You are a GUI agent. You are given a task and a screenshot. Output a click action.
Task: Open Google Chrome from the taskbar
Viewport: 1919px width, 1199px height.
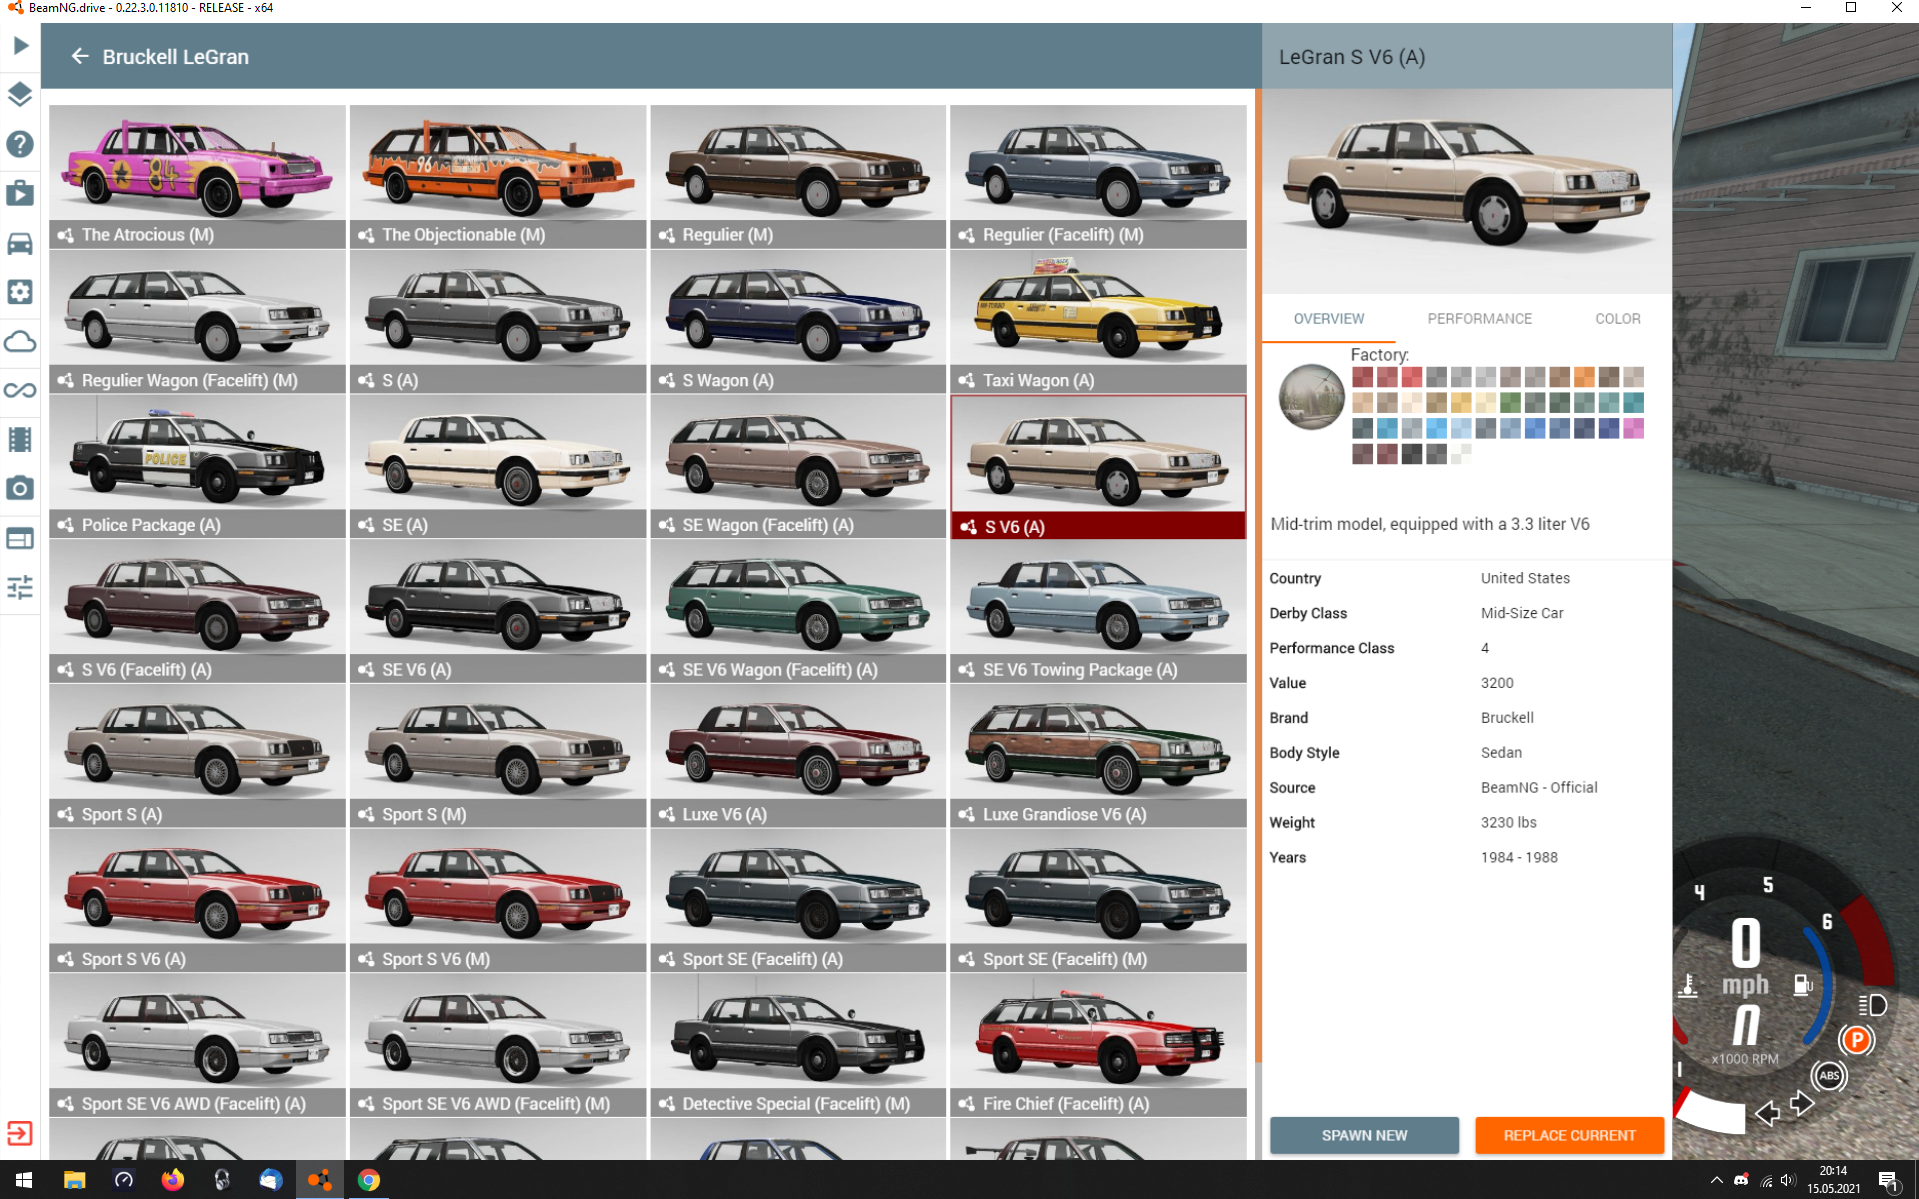coord(369,1180)
